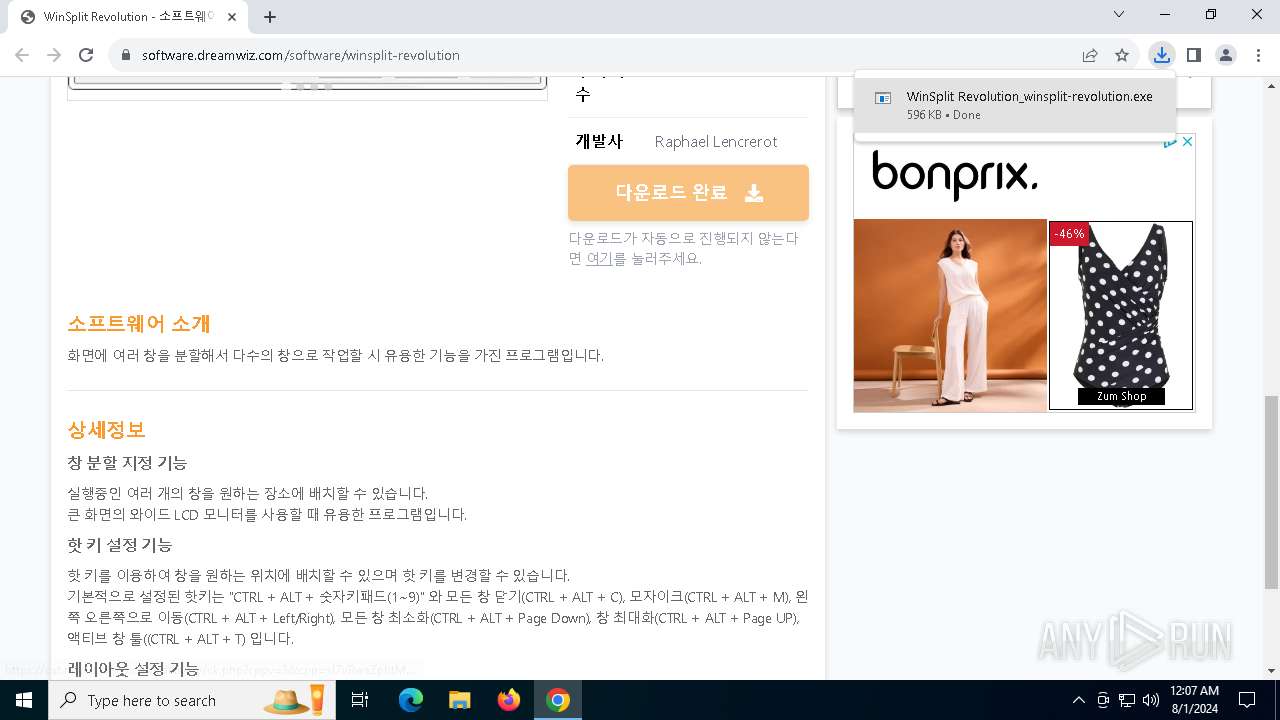Go back to the previous page
The height and width of the screenshot is (720, 1280).
[x=22, y=55]
